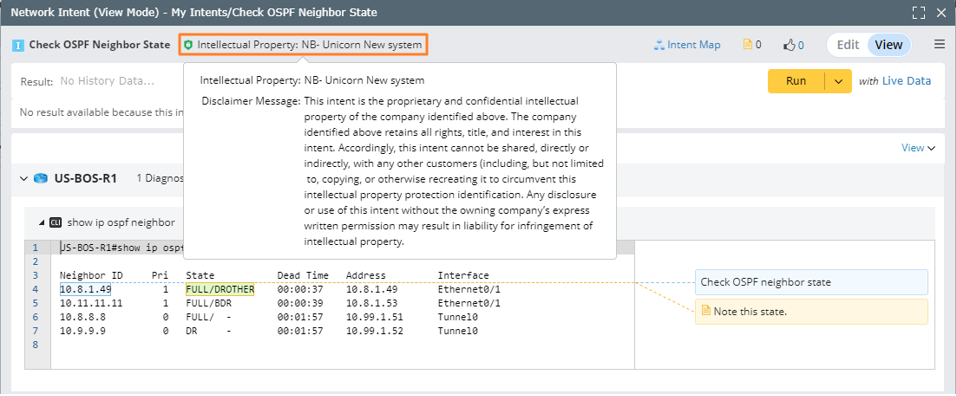
Task: Click the thumbs-up like icon
Action: 790,45
